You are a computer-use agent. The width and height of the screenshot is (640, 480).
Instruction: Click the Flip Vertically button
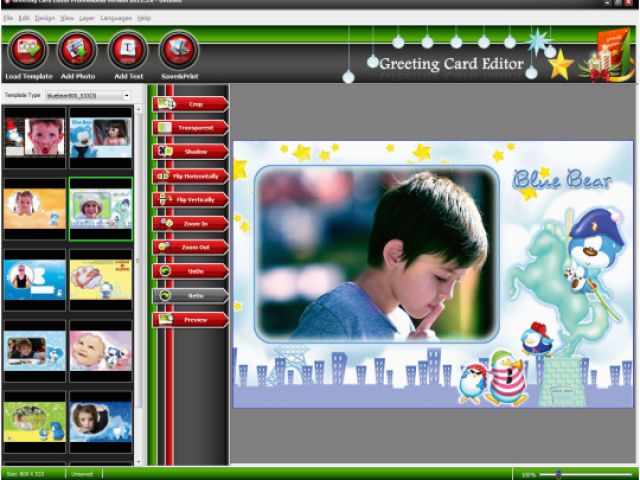tap(190, 200)
